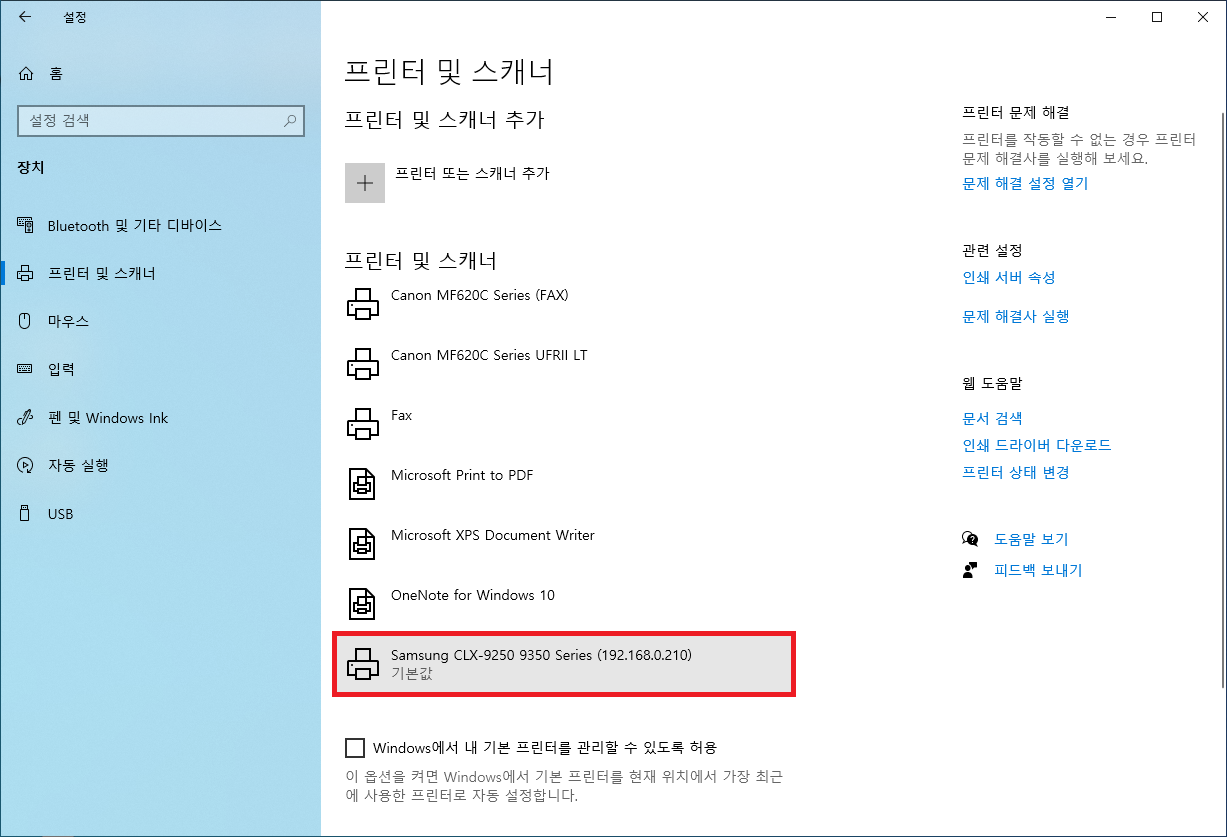This screenshot has width=1227, height=837.
Task: Click the magnifier icon in search box
Action: click(290, 121)
